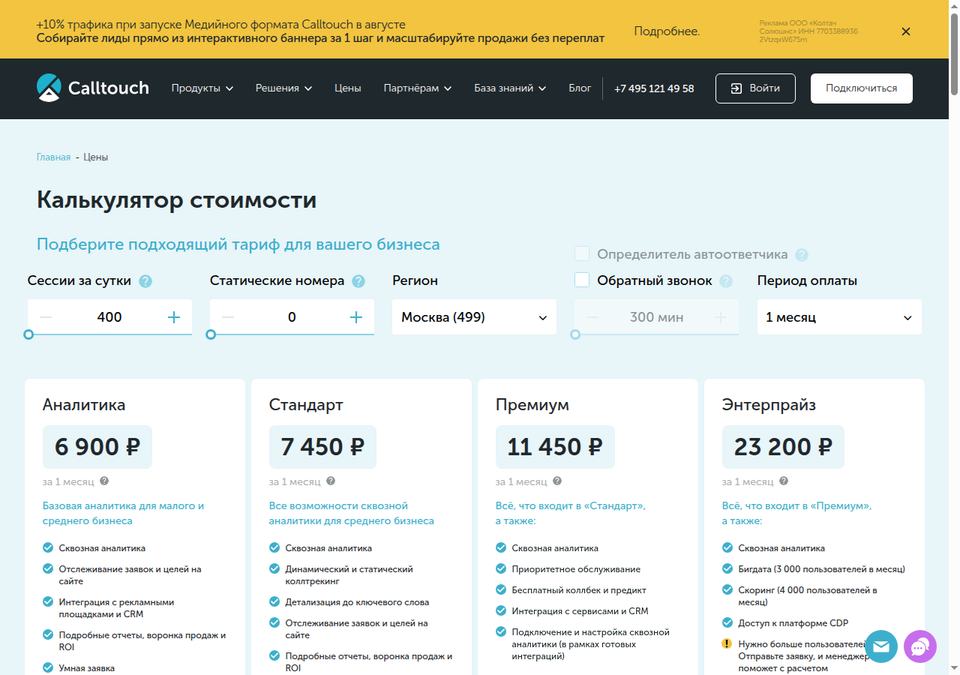
Task: Click Калькулятор стоимости heading
Action: tap(176, 200)
